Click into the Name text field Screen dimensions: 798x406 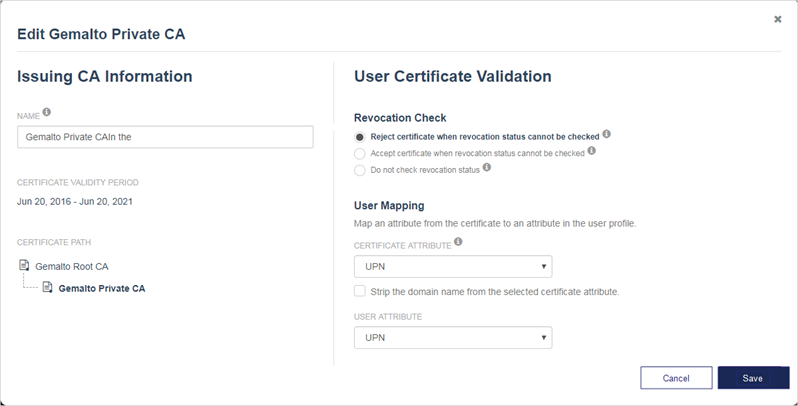click(165, 137)
